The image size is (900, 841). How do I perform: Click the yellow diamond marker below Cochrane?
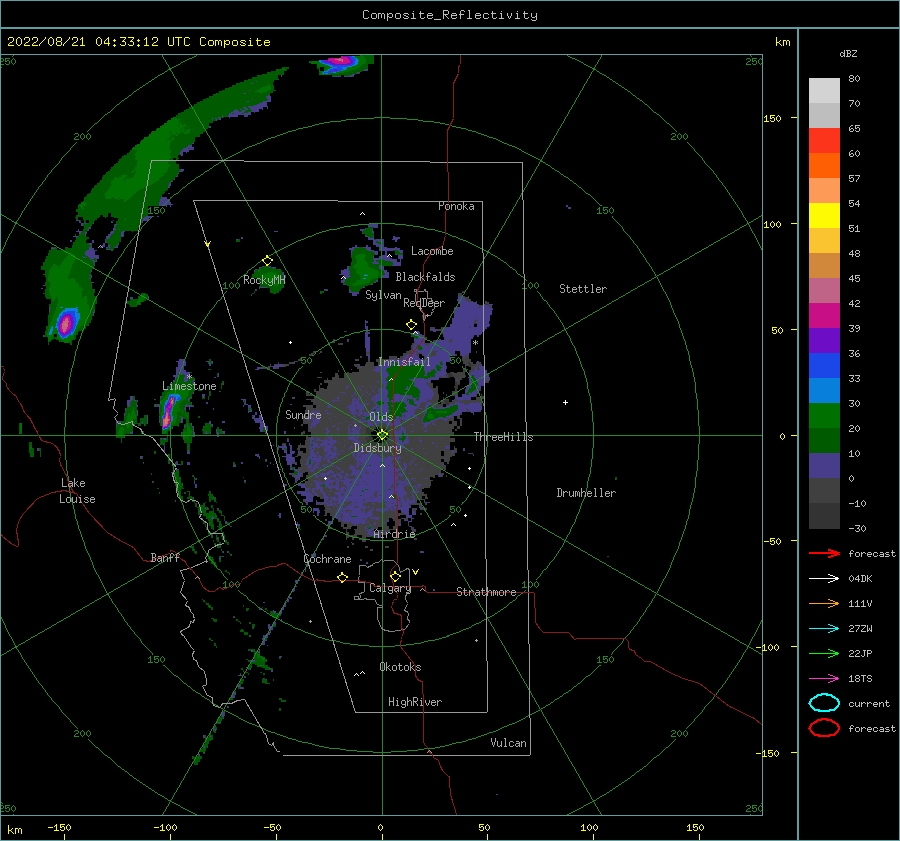(343, 578)
